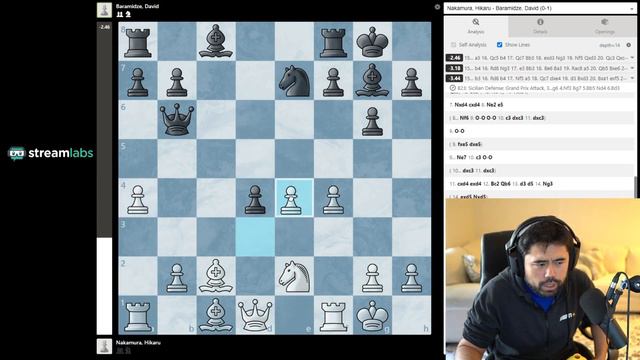
Task: Click the Sicilian Defense Grand Prix Attack opening
Action: click(x=538, y=88)
